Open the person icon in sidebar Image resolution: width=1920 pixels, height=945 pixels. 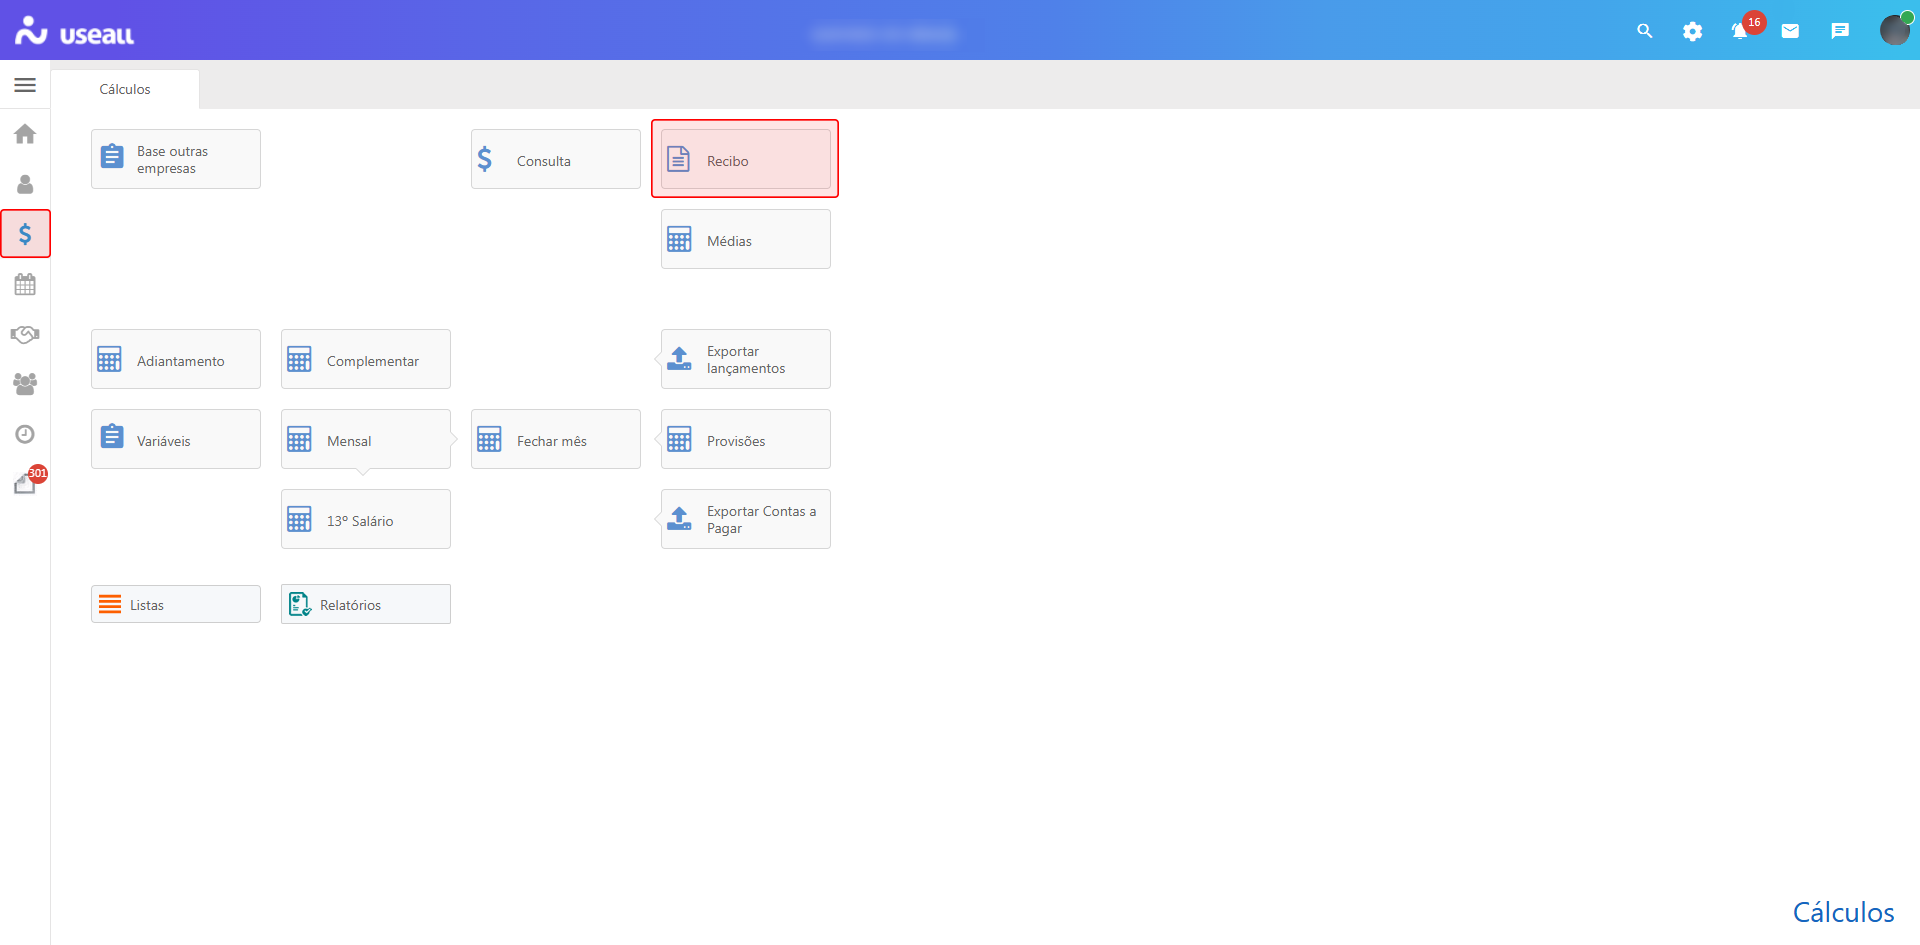tap(25, 184)
